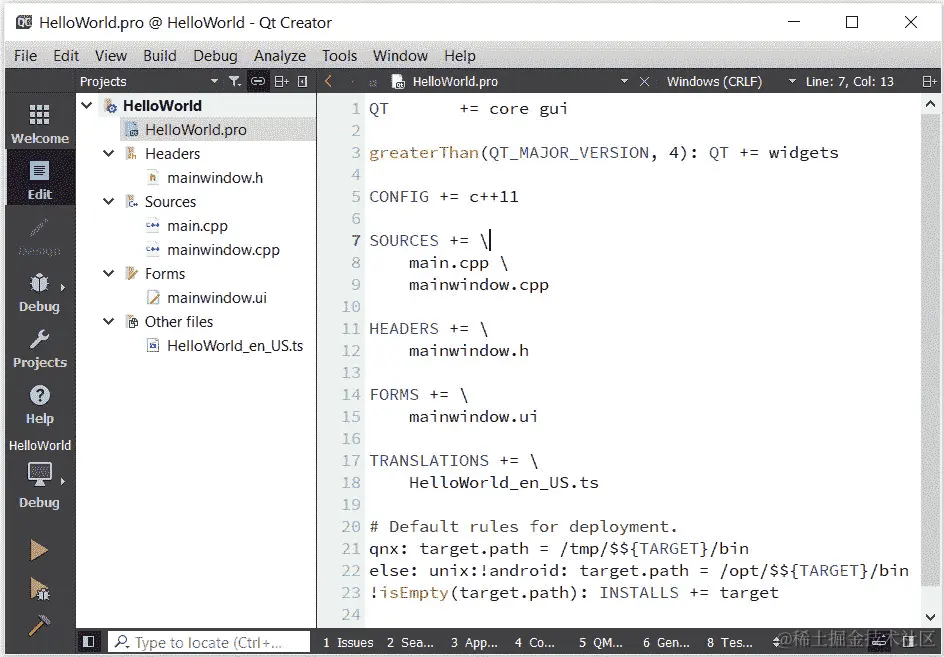
Task: Click the Line: 7, Col: 13 indicator
Action: pos(849,81)
